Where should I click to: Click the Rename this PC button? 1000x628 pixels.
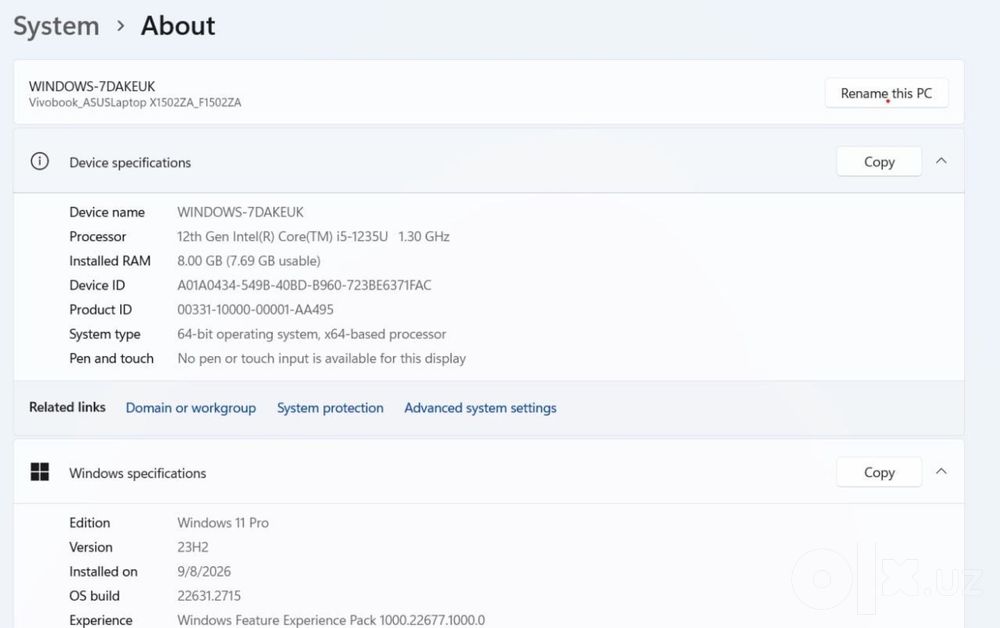click(x=886, y=93)
